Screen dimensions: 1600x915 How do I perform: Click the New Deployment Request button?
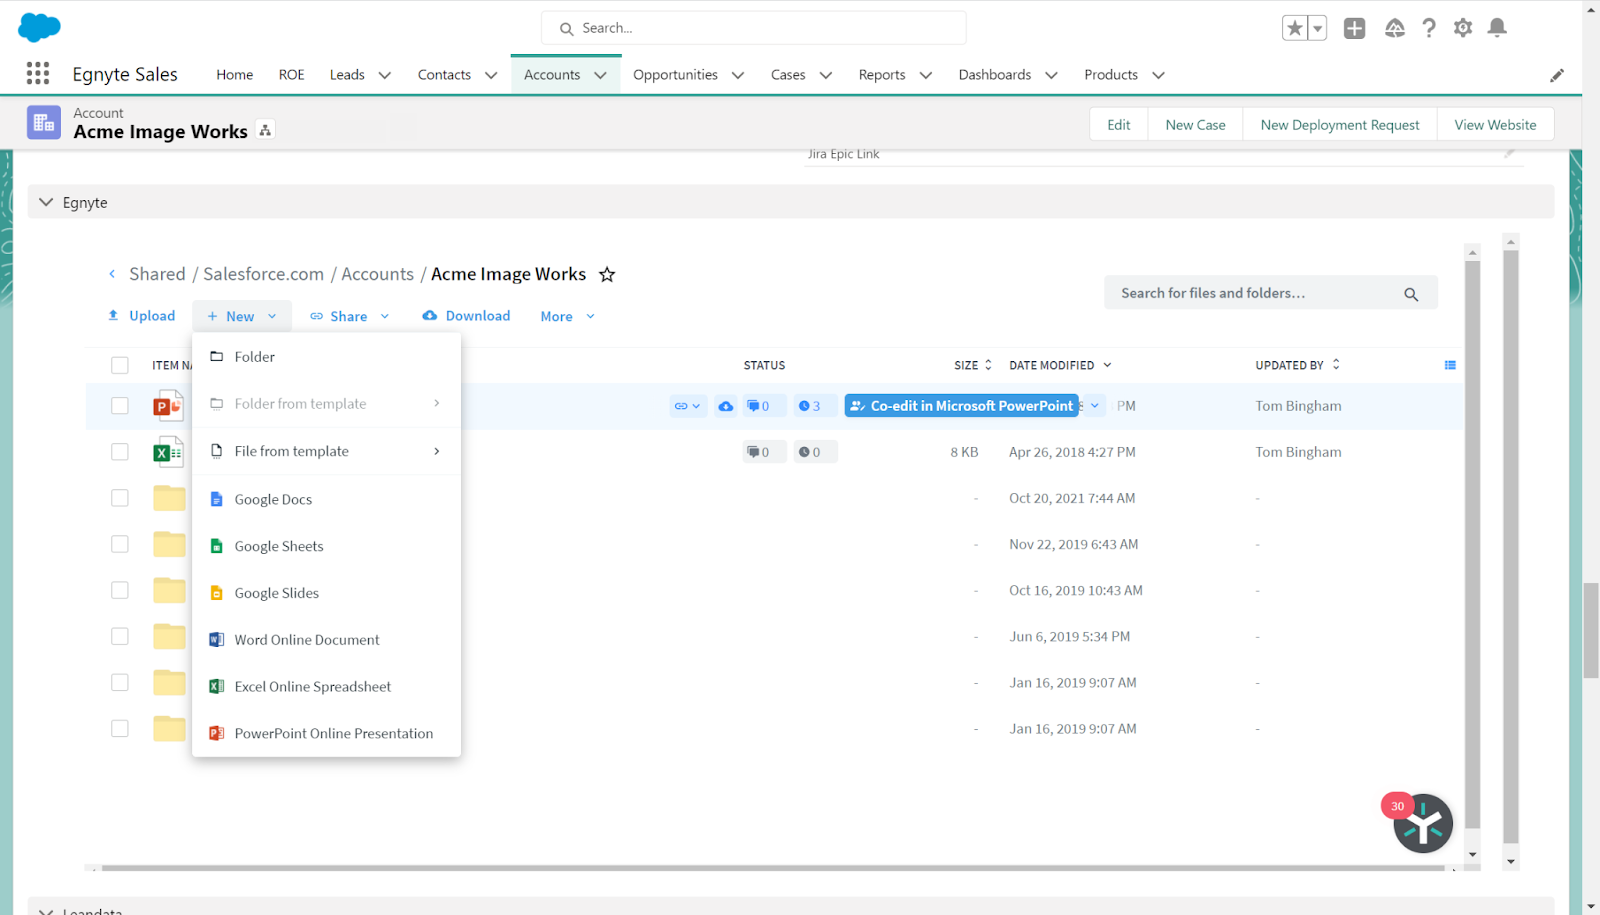click(x=1339, y=125)
